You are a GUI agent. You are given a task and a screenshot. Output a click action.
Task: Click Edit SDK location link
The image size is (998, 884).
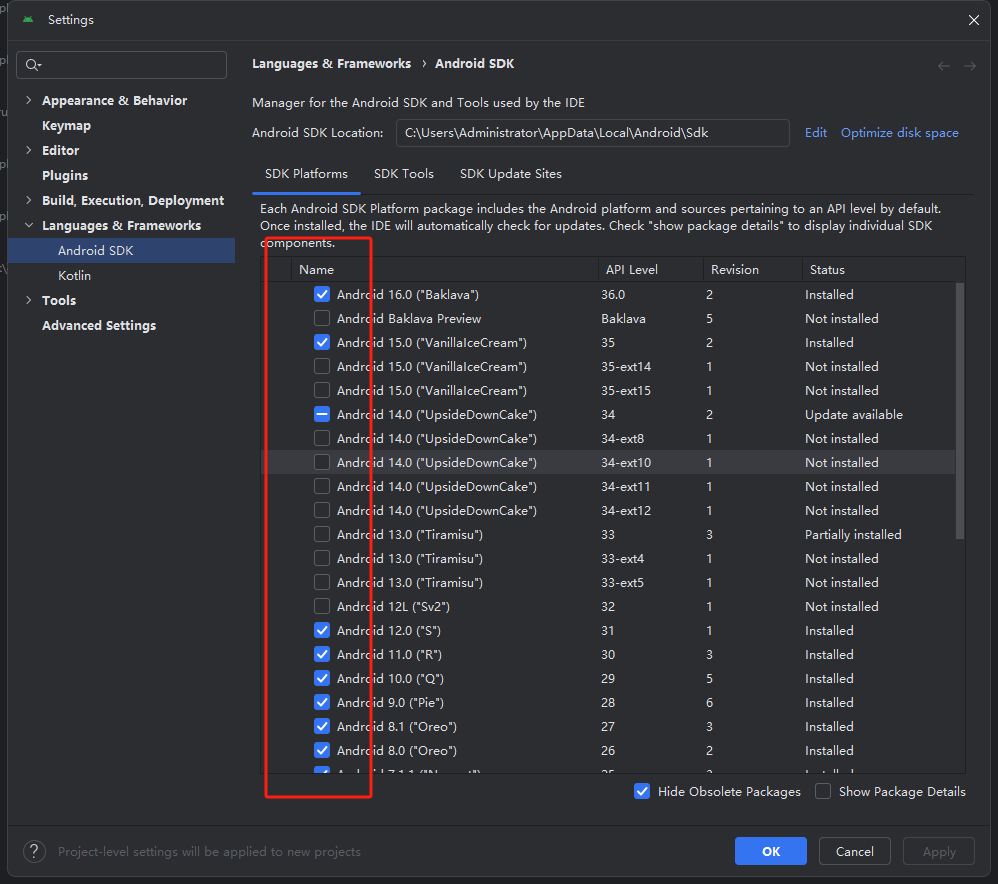pos(815,132)
